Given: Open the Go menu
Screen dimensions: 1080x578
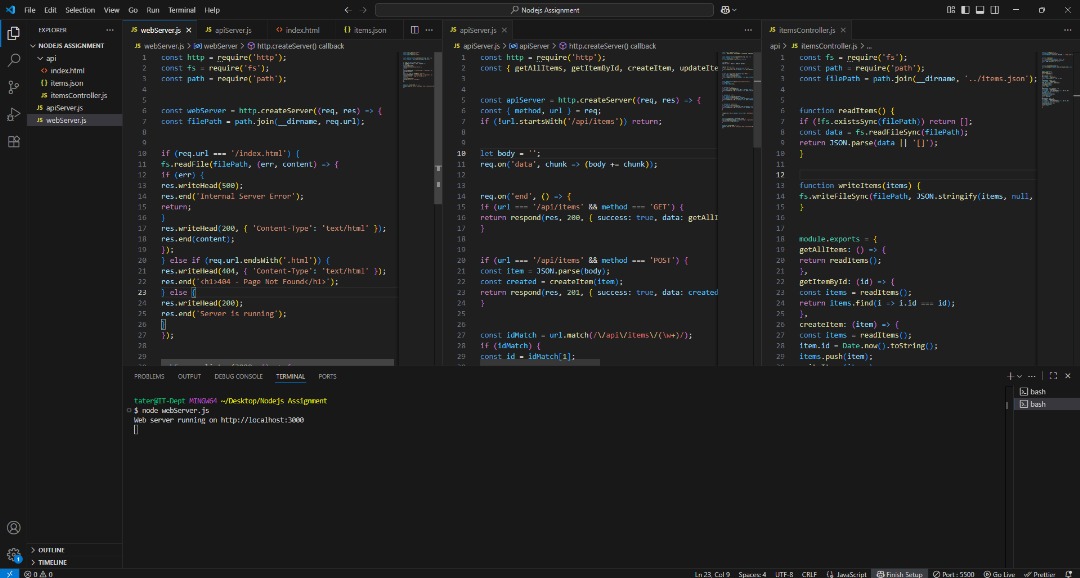Looking at the screenshot, I should click(133, 10).
